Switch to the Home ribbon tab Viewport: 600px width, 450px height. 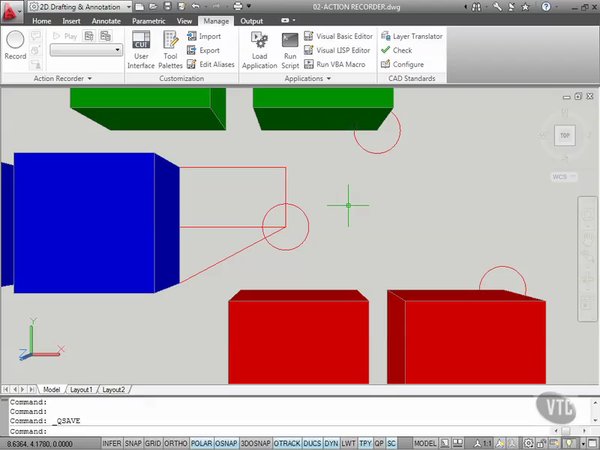click(x=41, y=21)
